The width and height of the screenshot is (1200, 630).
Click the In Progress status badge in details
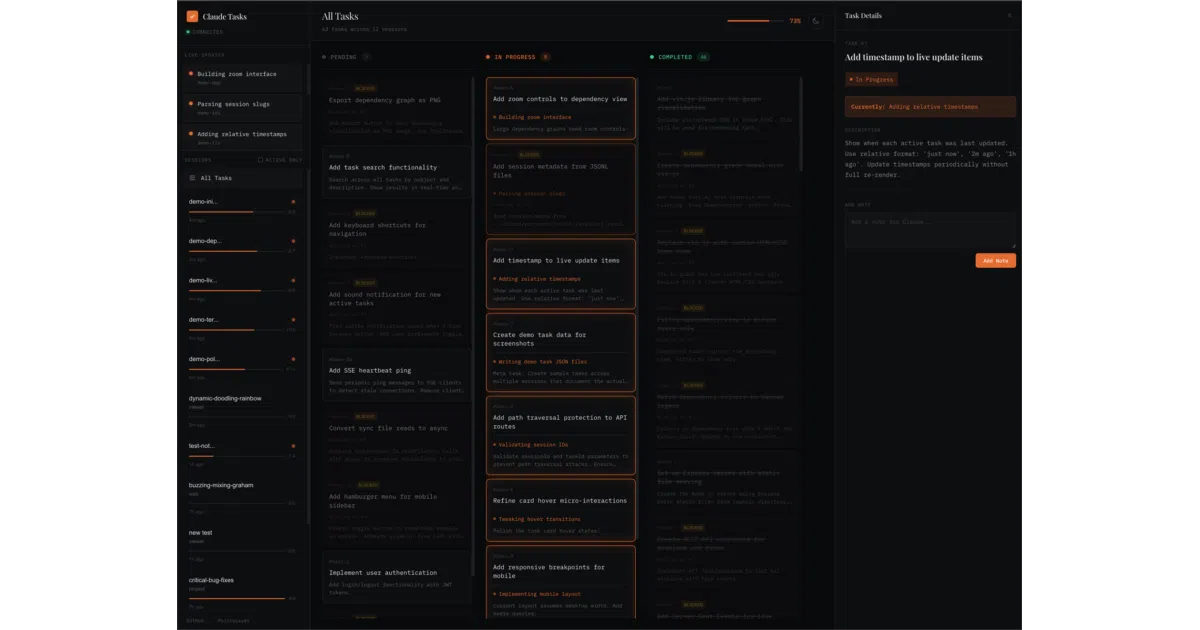[x=871, y=79]
